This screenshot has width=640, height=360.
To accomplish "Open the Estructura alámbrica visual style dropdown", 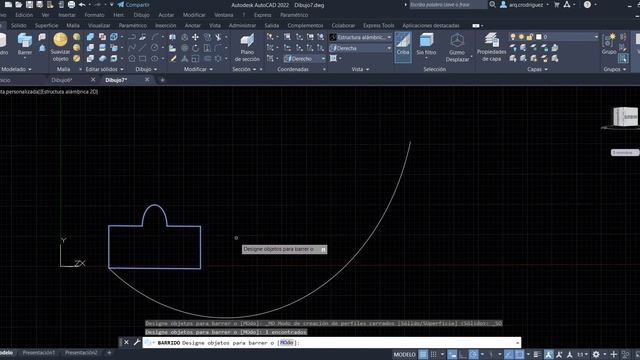I will [360, 37].
